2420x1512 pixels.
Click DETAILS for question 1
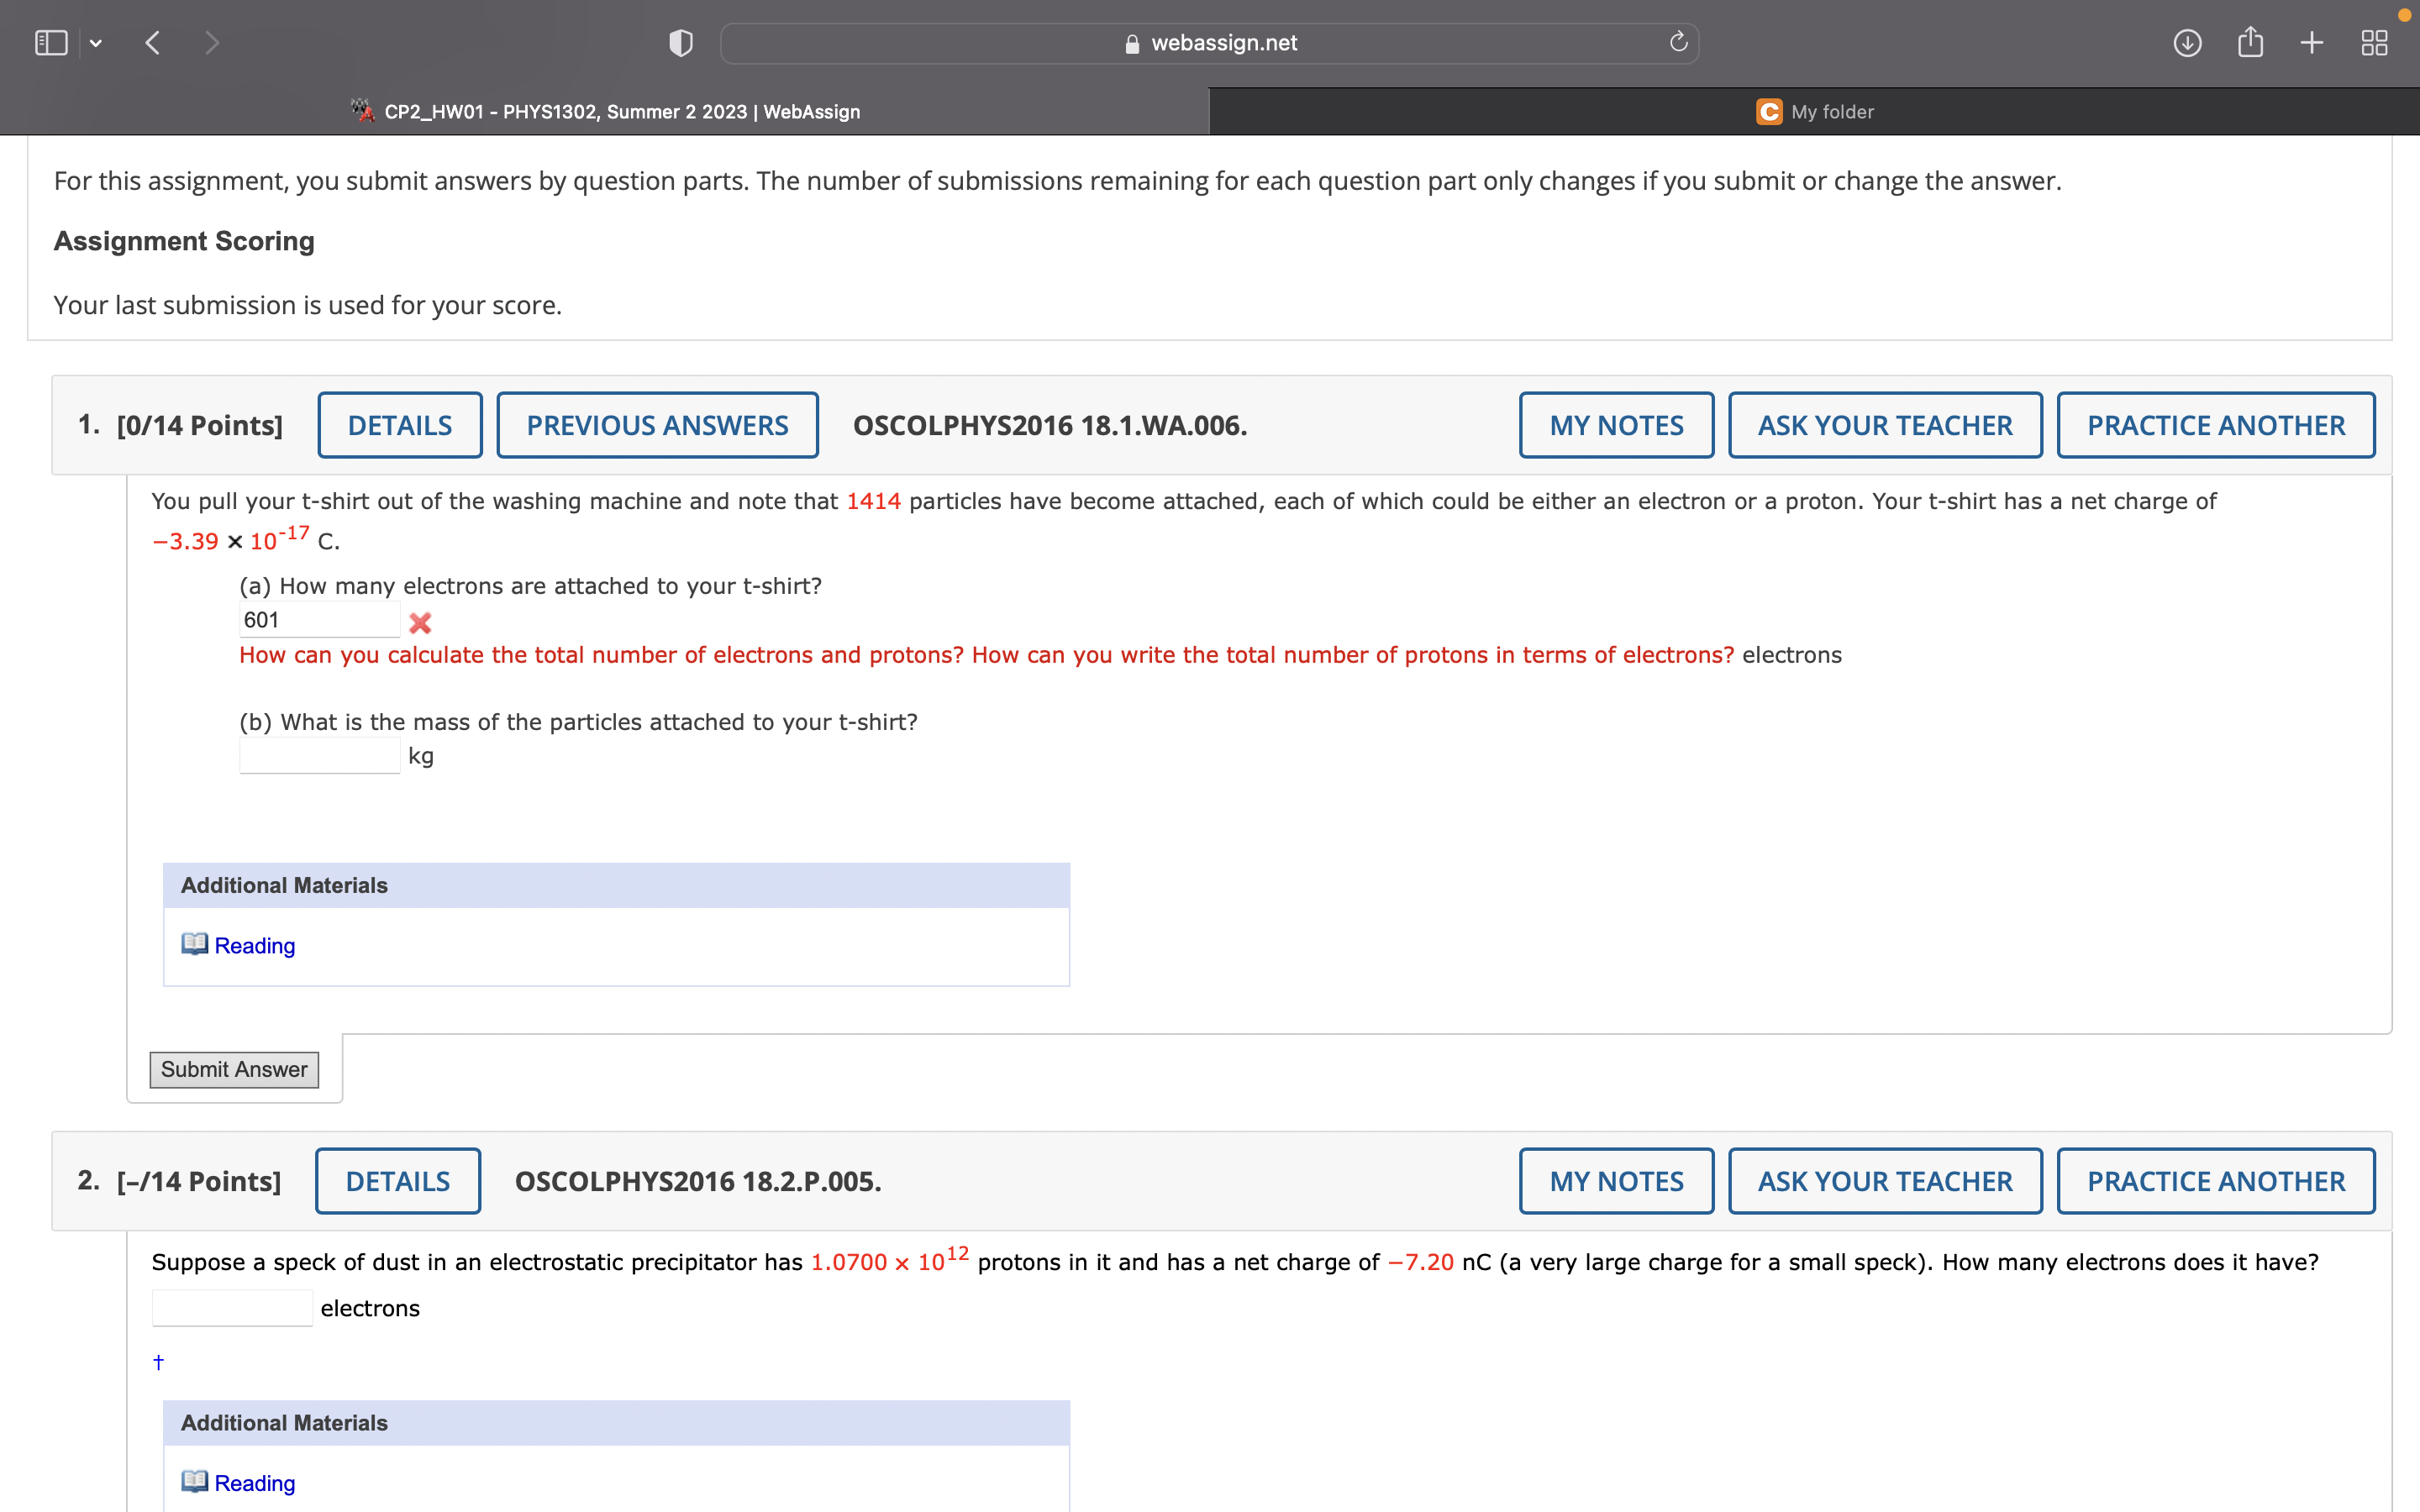tap(400, 424)
